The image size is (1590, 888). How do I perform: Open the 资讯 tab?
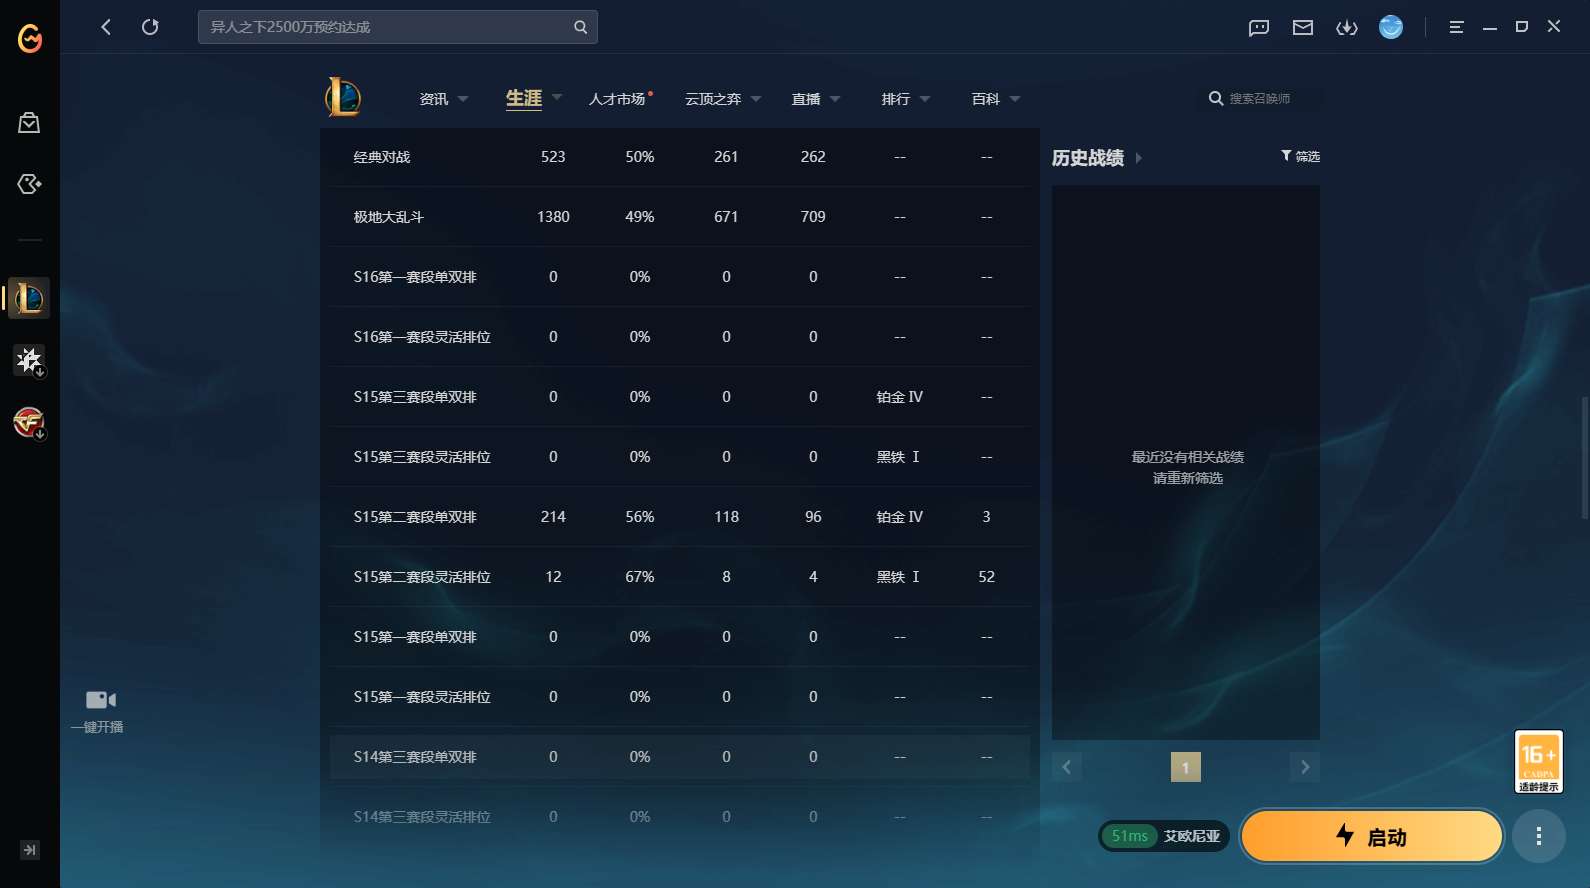[434, 99]
